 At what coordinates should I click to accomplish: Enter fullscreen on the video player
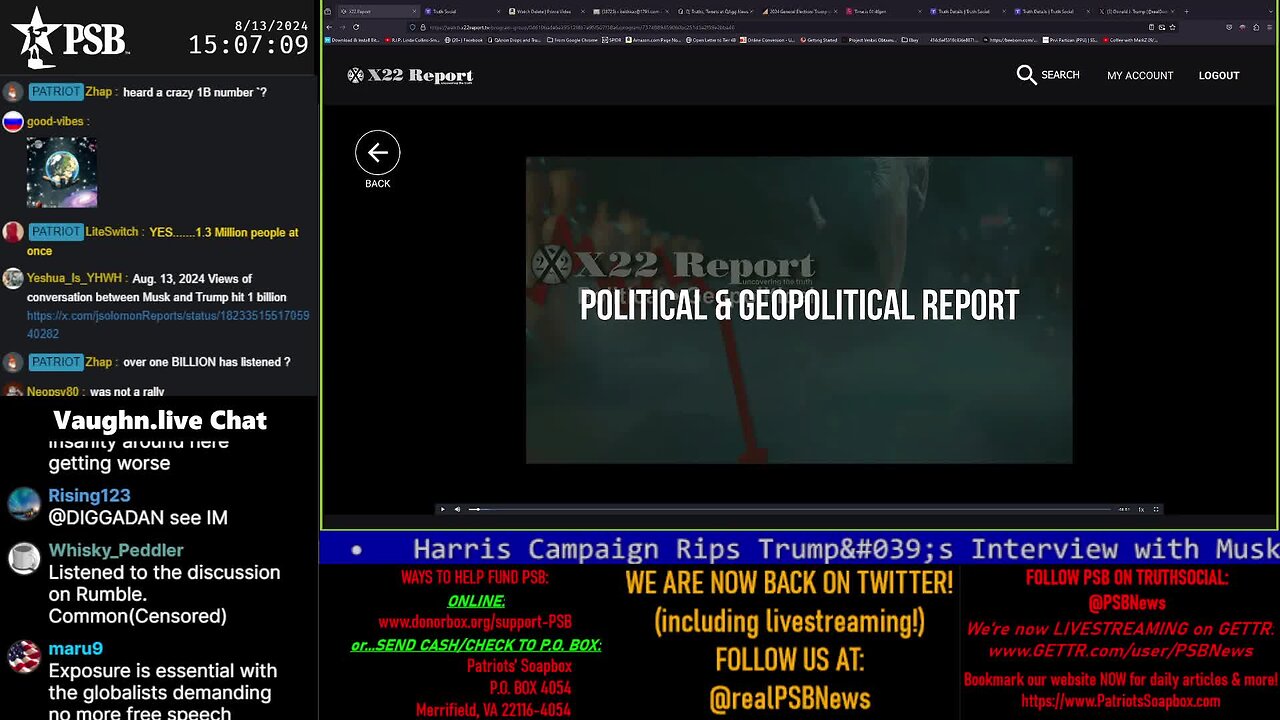click(x=1157, y=509)
